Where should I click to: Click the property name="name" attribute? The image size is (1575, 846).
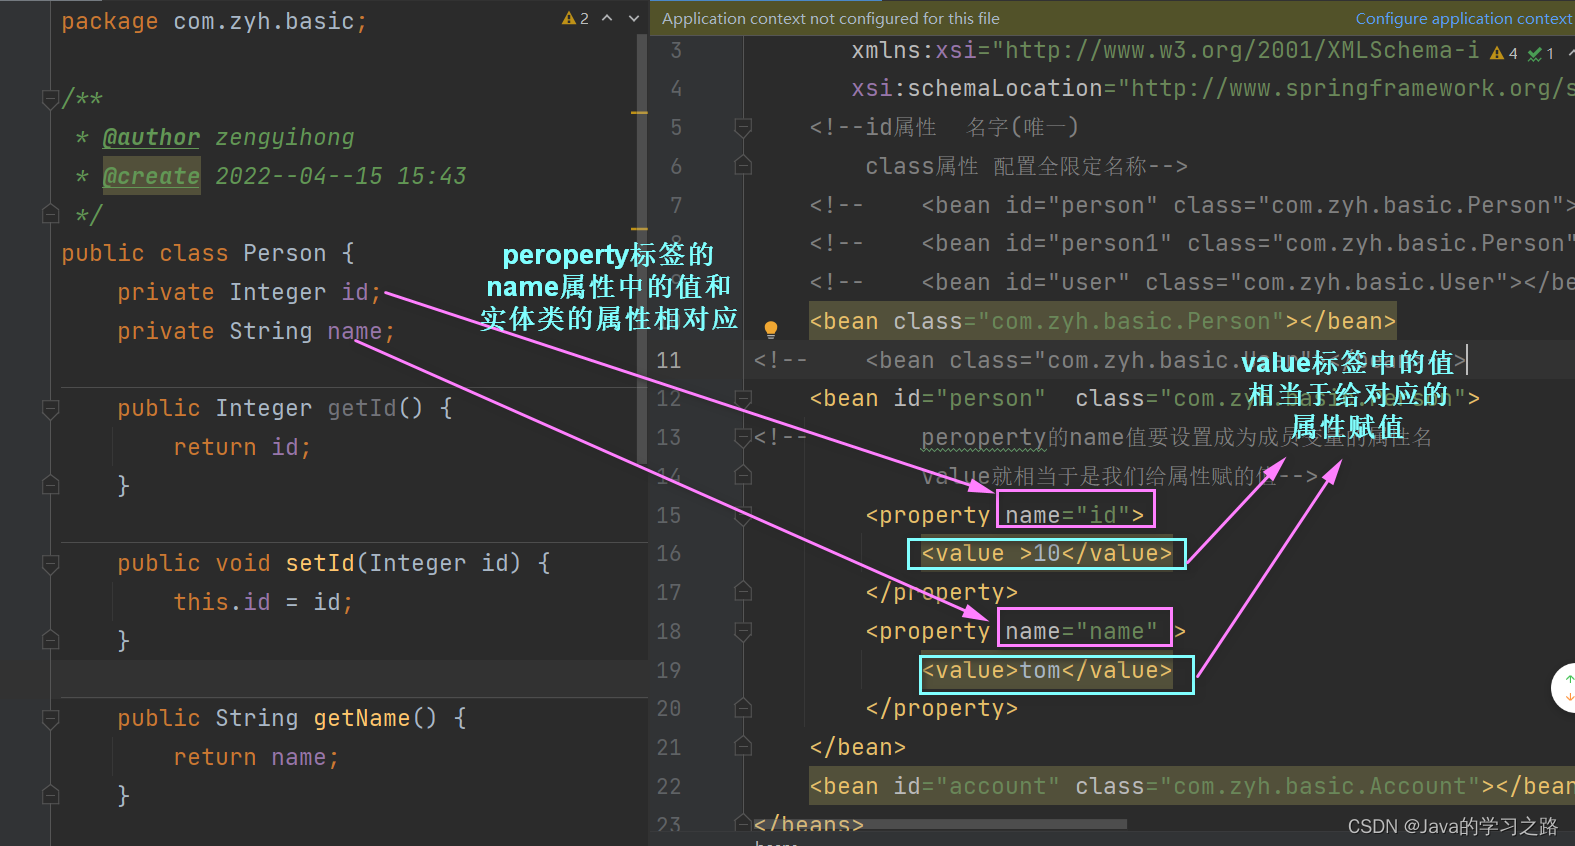[1082, 631]
